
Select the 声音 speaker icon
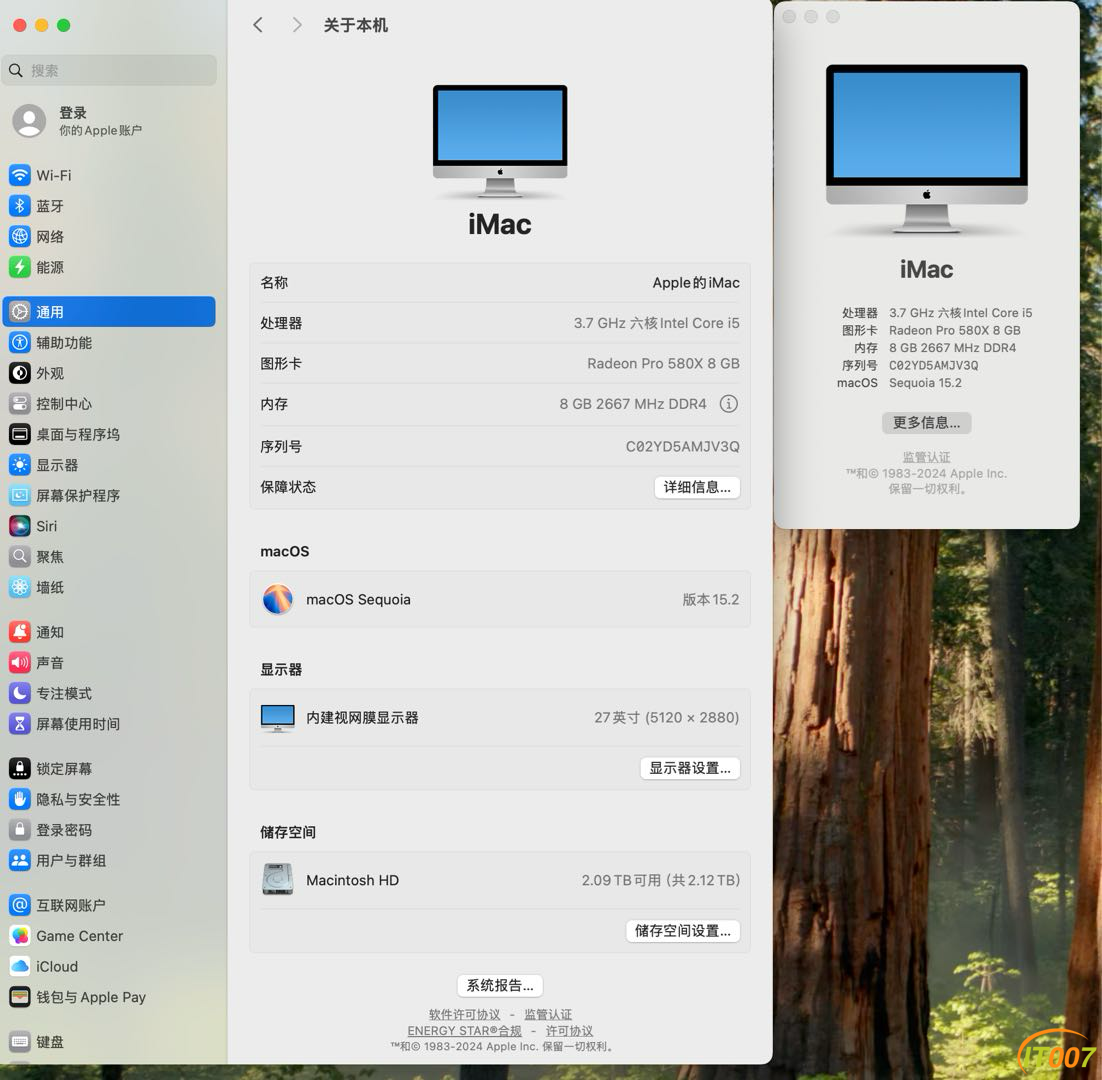coord(20,663)
